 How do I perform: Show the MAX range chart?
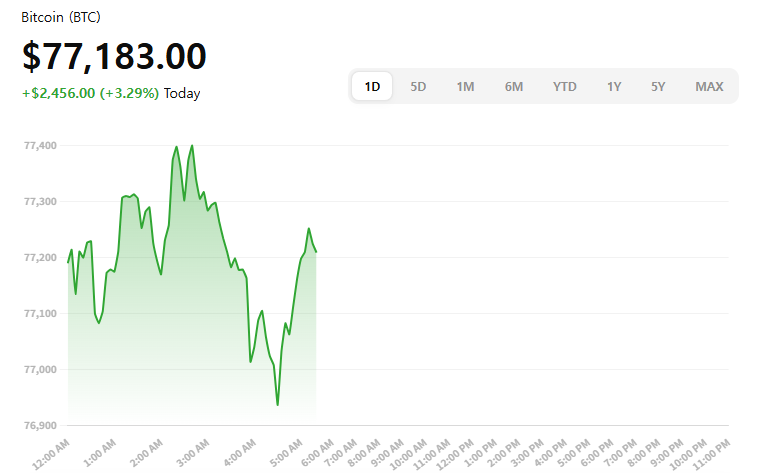click(709, 86)
